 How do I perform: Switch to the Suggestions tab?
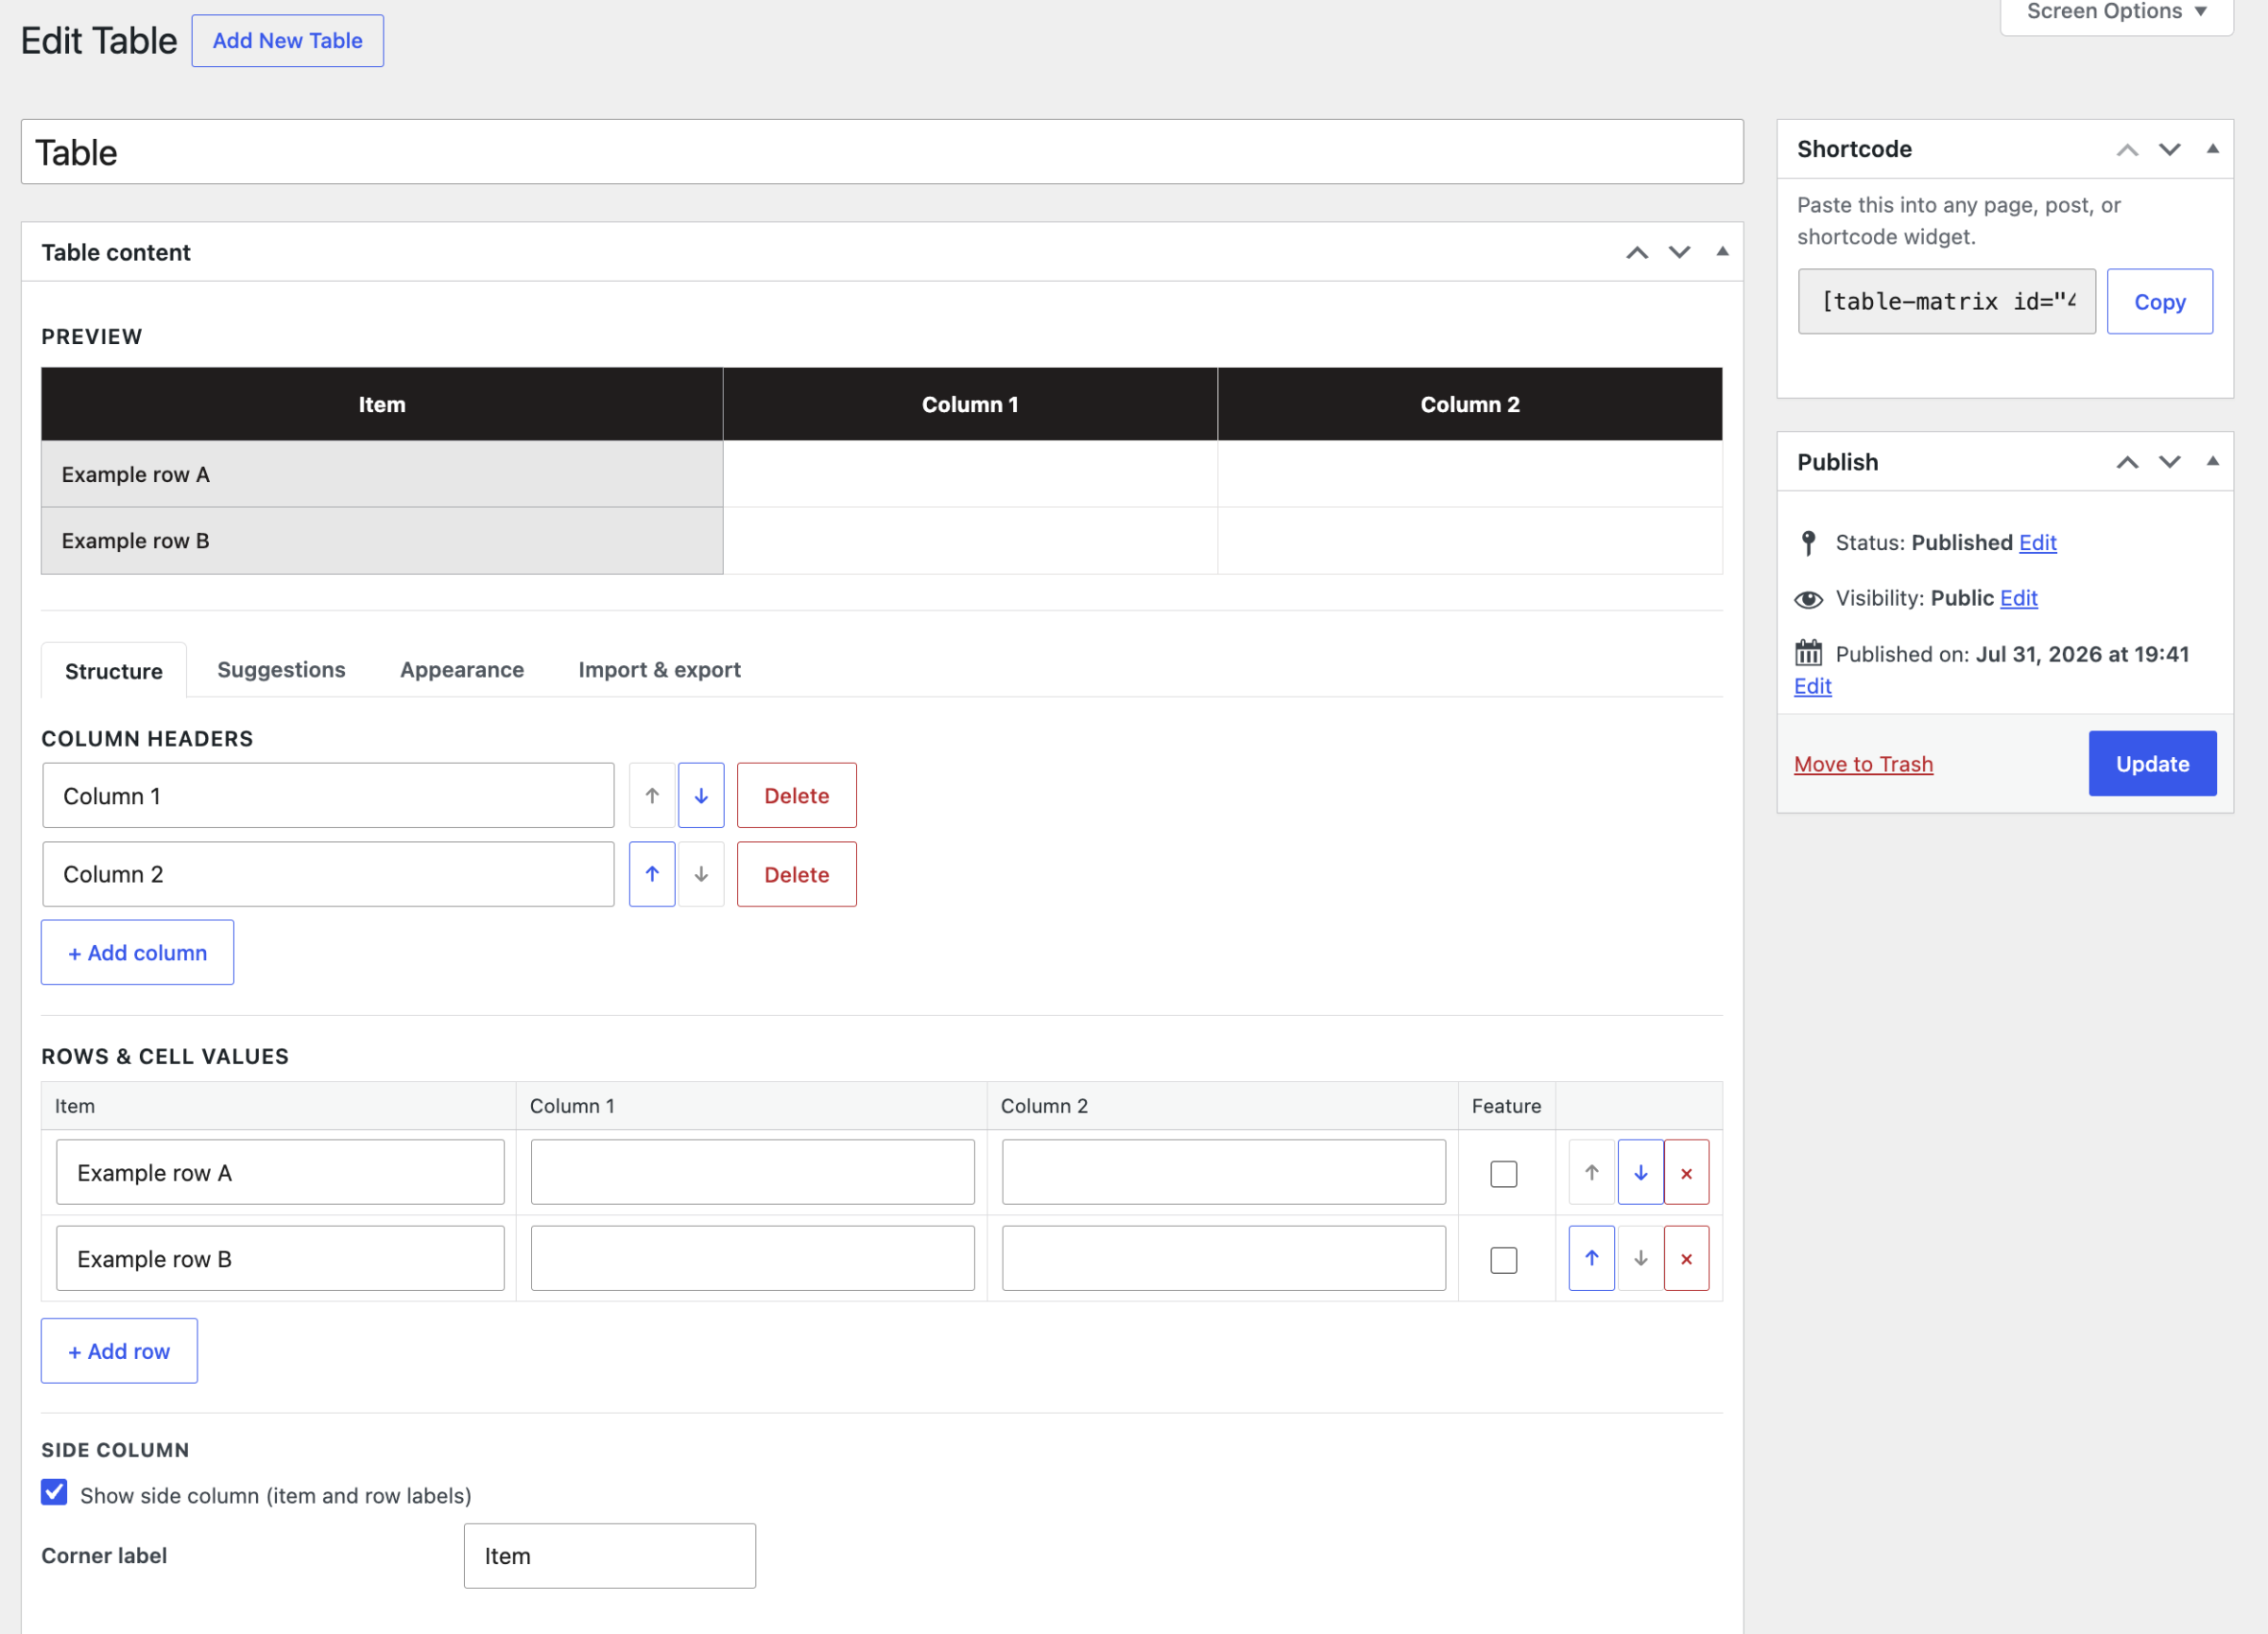pos(281,669)
